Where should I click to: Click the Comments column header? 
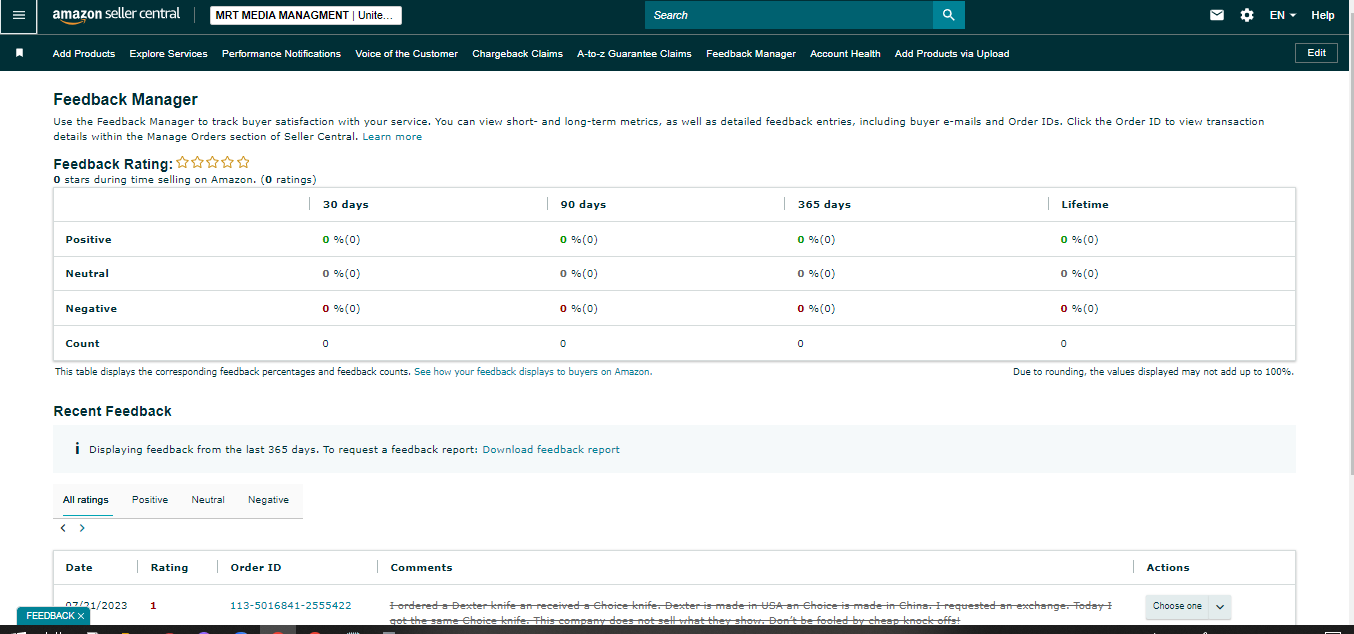421,568
